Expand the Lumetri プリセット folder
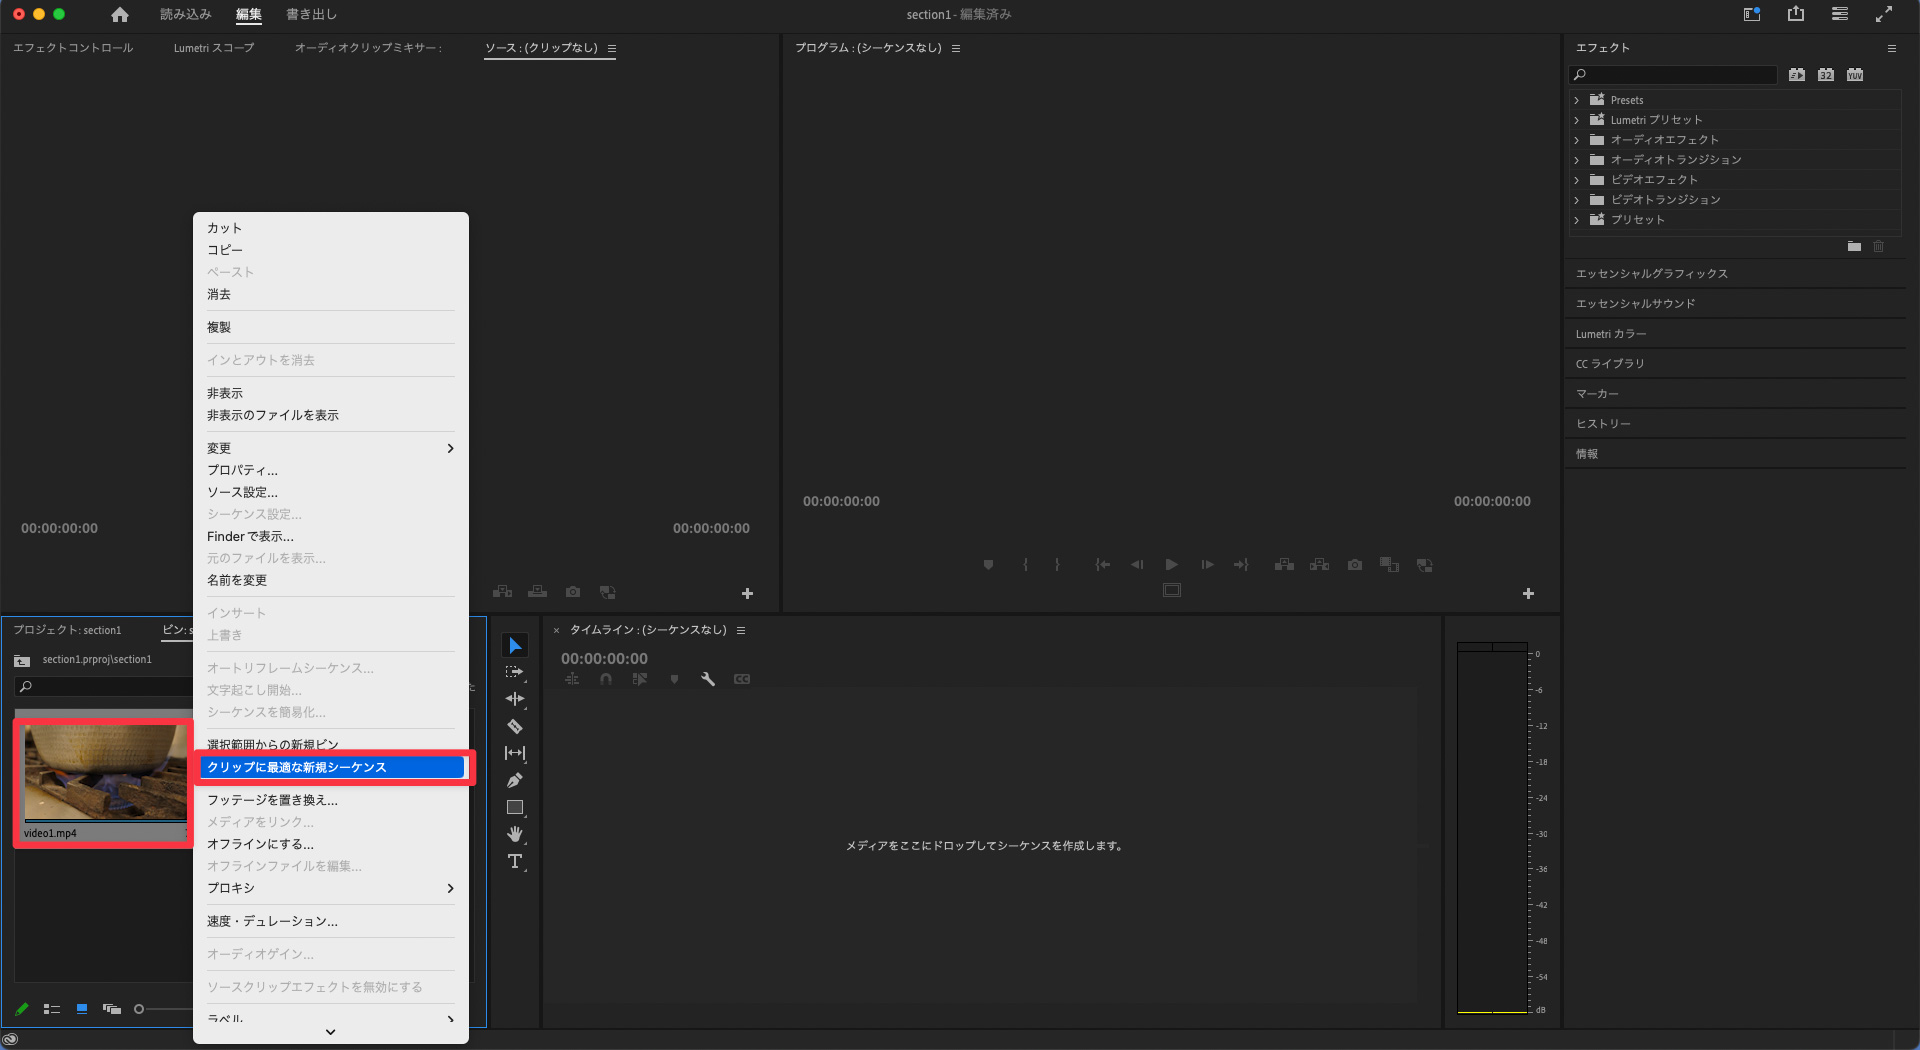The image size is (1920, 1050). click(x=1577, y=120)
